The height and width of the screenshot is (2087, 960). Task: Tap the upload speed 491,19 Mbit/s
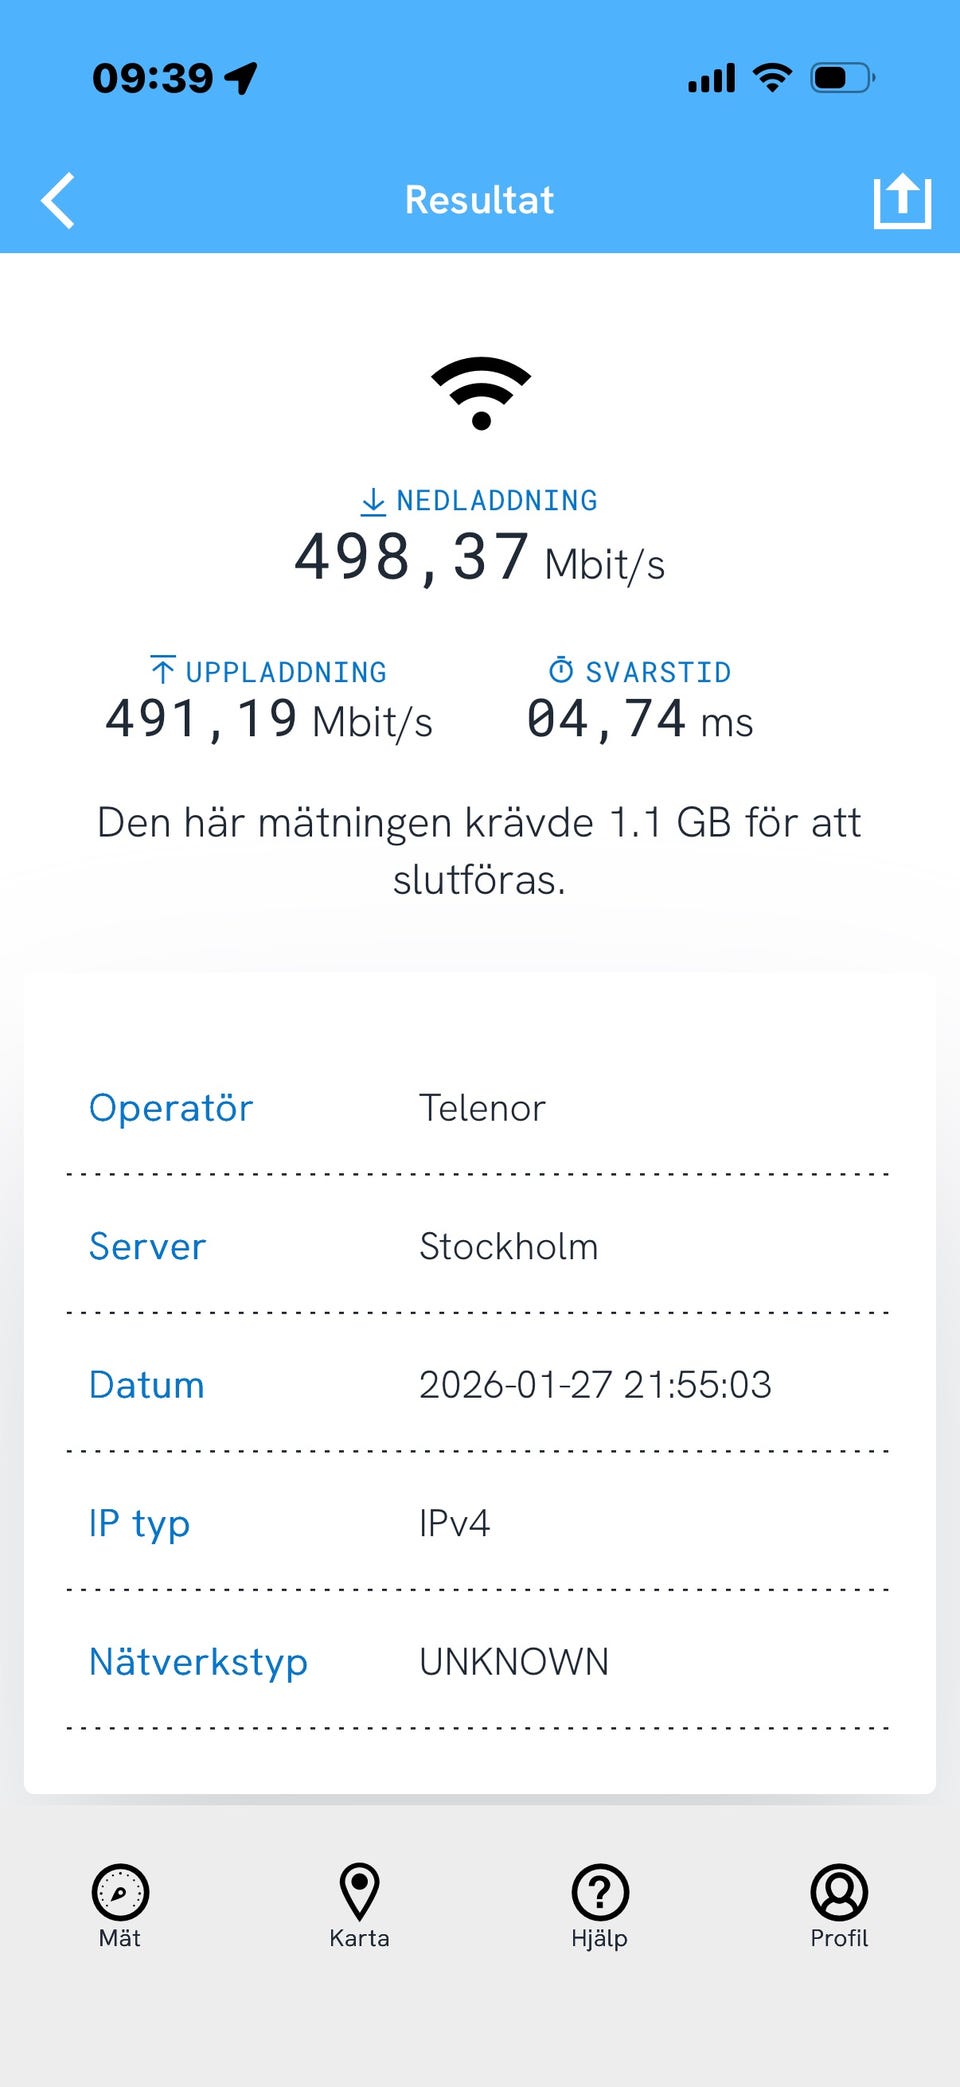(x=268, y=720)
